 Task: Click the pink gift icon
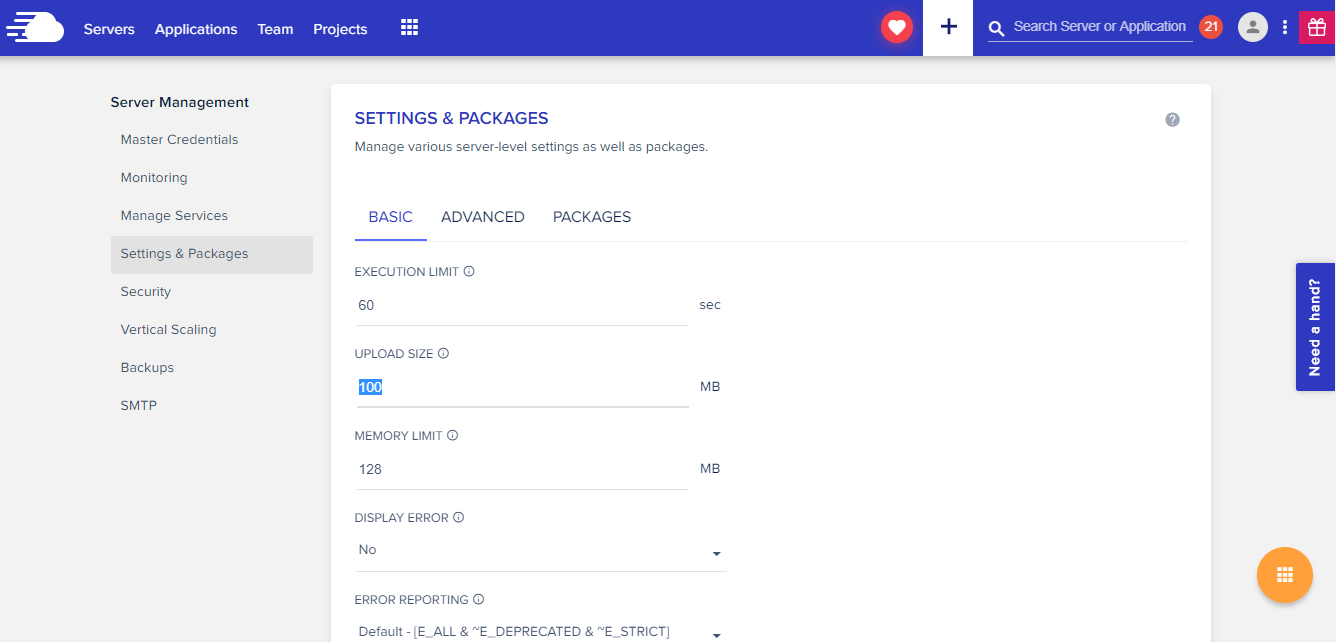pyautogui.click(x=1313, y=28)
